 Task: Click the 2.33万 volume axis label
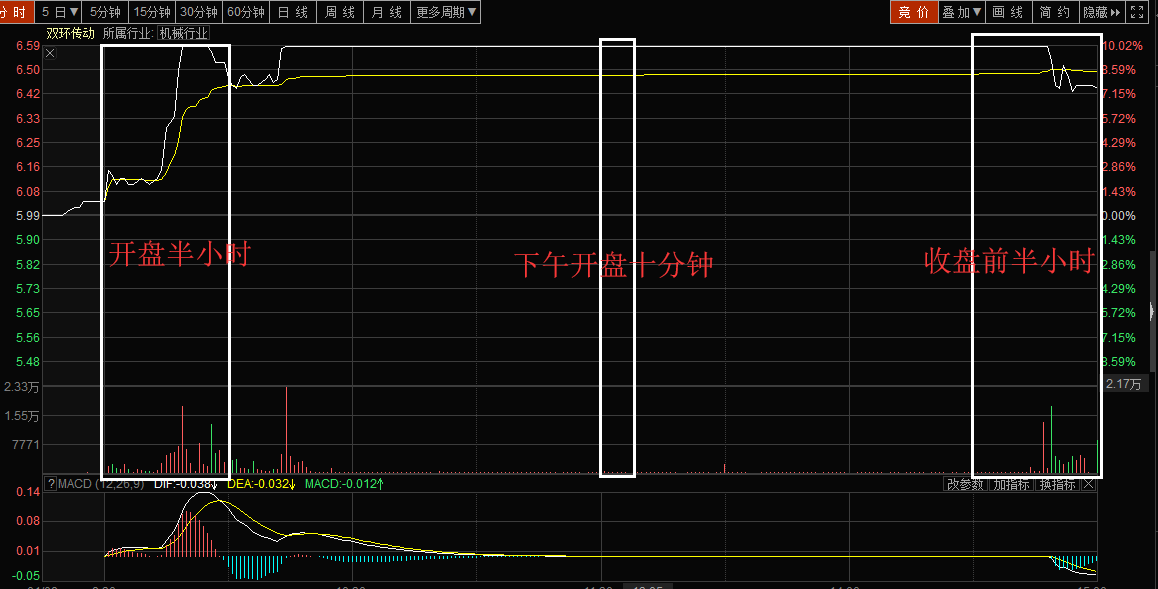[x=21, y=387]
